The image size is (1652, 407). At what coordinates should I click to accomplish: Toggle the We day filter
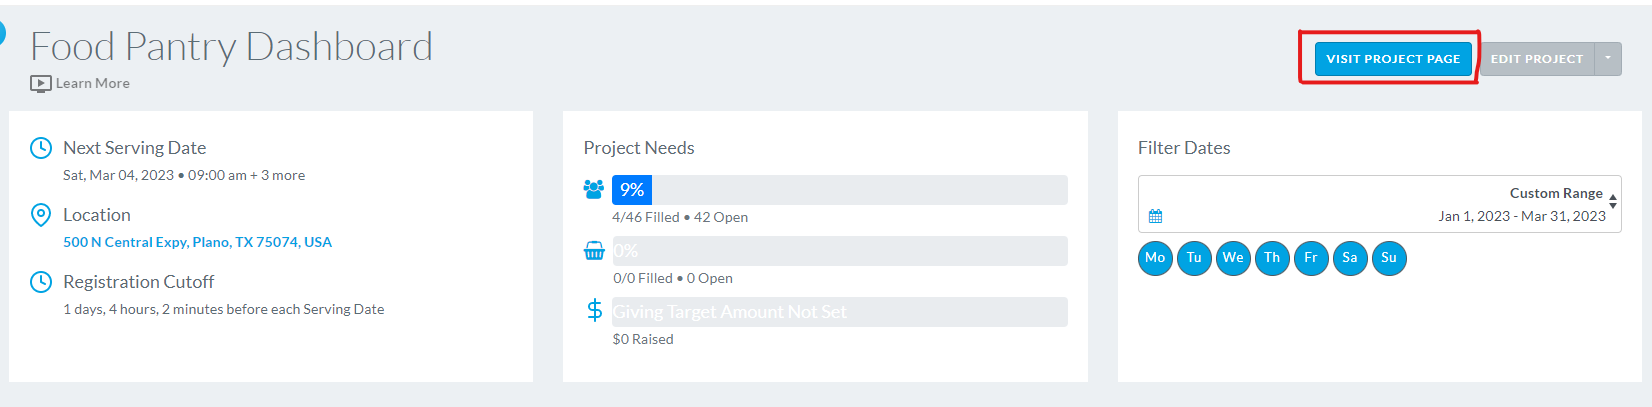tap(1233, 258)
